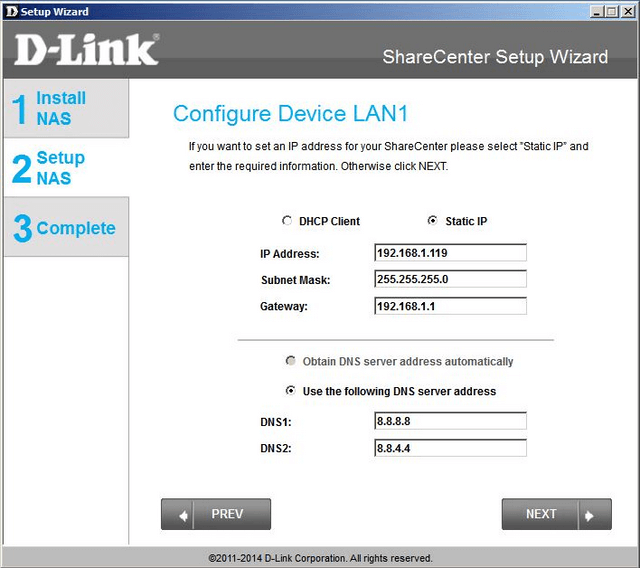
Task: Close the Setup Wizard window
Action: [x=628, y=12]
